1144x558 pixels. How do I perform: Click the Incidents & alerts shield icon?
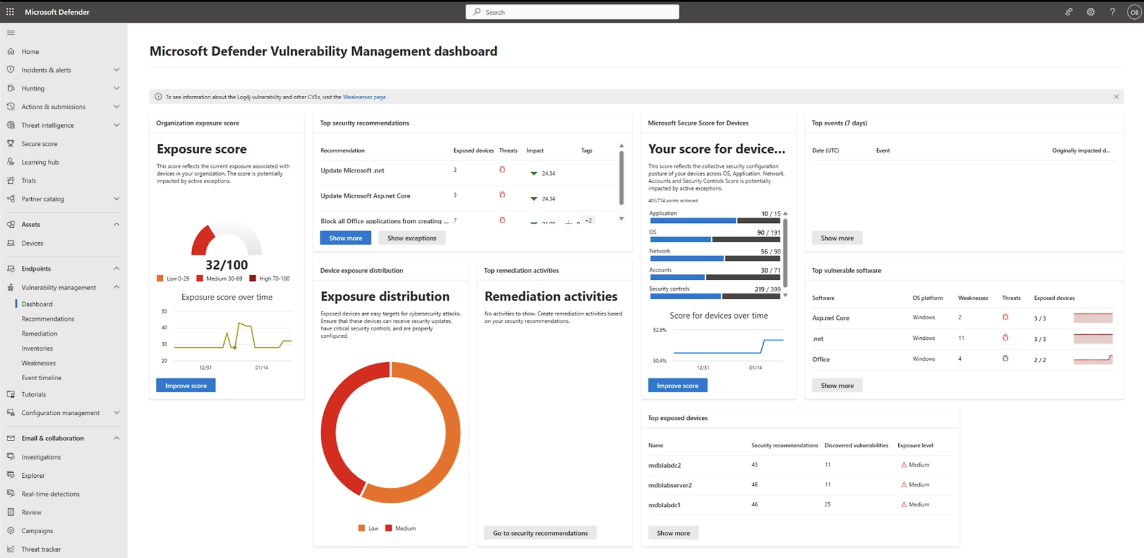10,69
